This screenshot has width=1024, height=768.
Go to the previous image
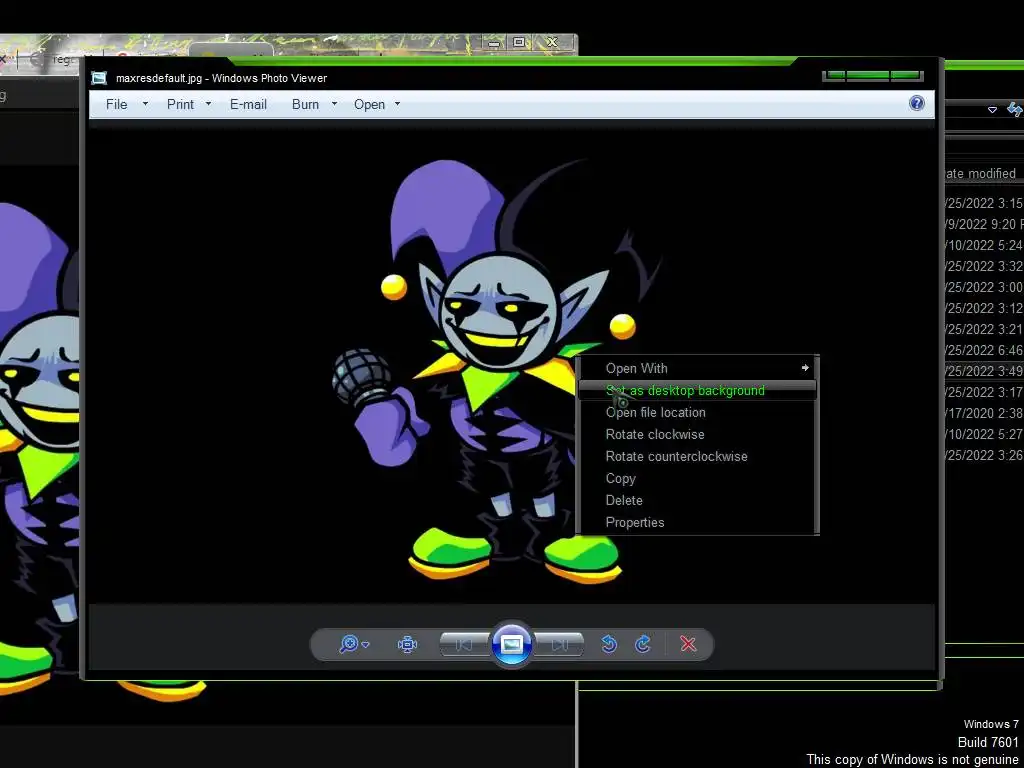[464, 645]
